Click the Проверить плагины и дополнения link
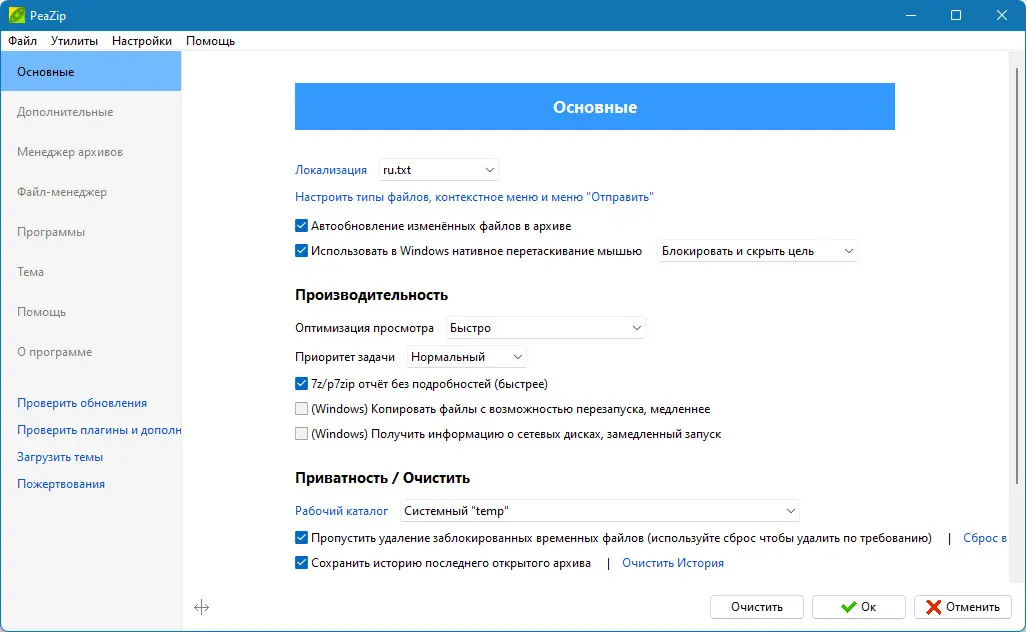 point(99,430)
